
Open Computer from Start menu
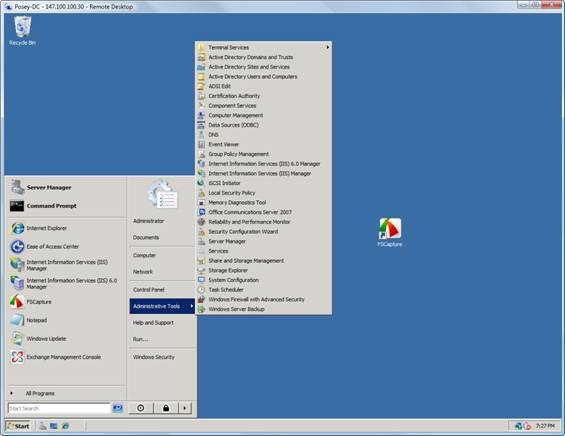144,255
